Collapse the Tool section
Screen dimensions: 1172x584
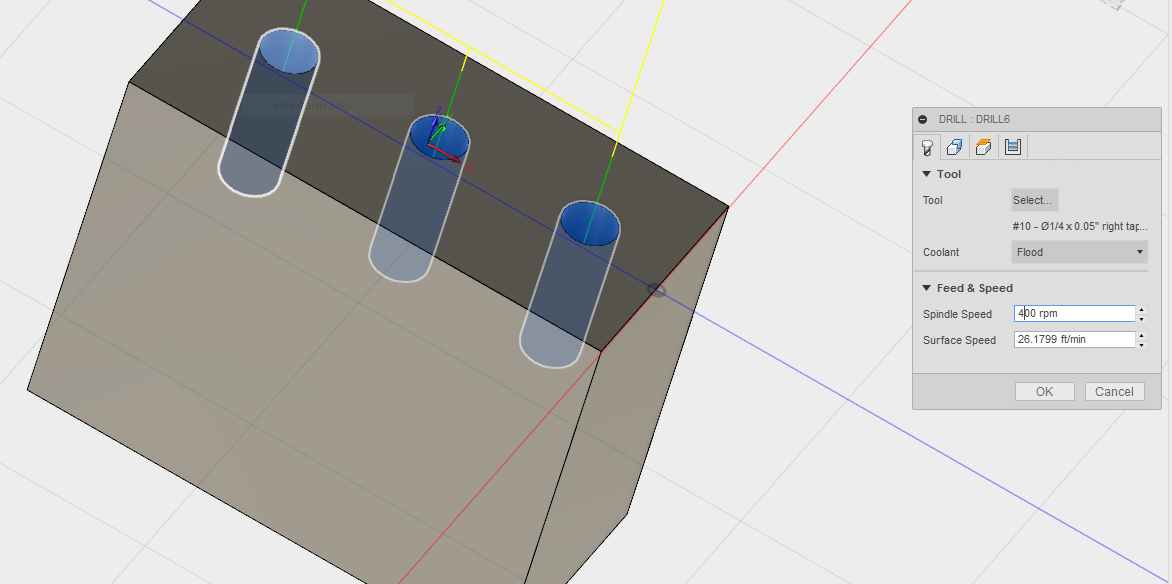click(926, 173)
